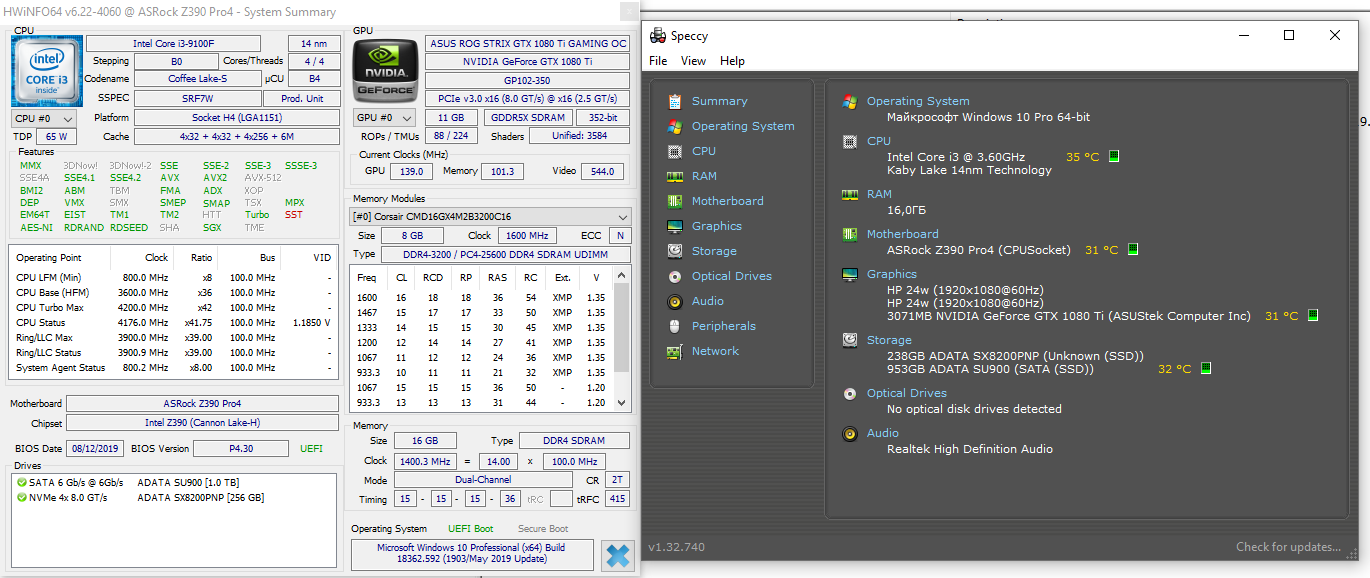Click the RAM icon in Speccy sidebar
The width and height of the screenshot is (1370, 578).
tap(675, 176)
